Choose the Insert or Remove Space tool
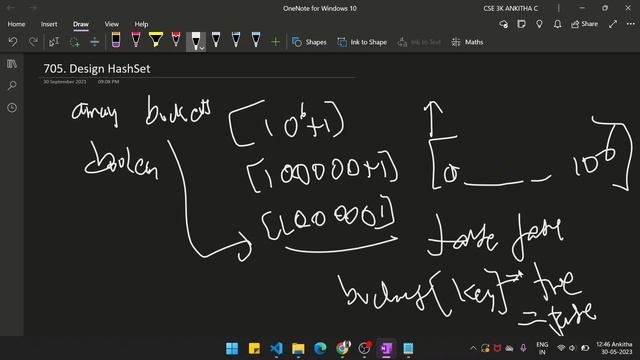Viewport: 640px width, 360px height. [94, 42]
